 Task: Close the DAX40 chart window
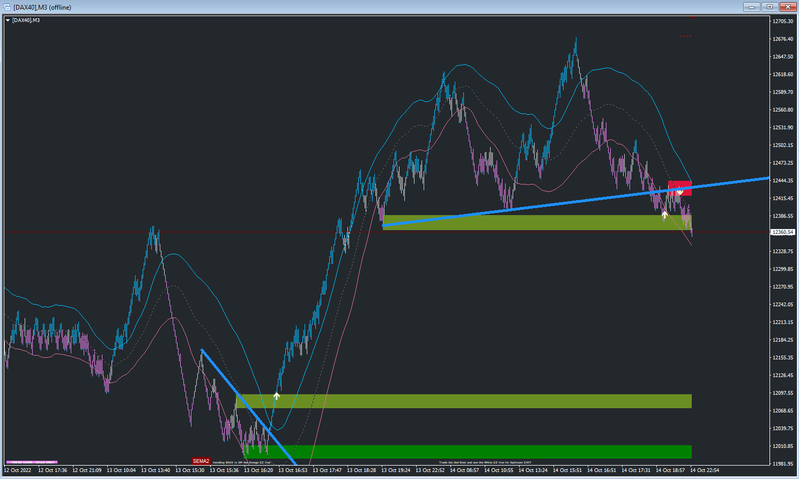coord(788,7)
